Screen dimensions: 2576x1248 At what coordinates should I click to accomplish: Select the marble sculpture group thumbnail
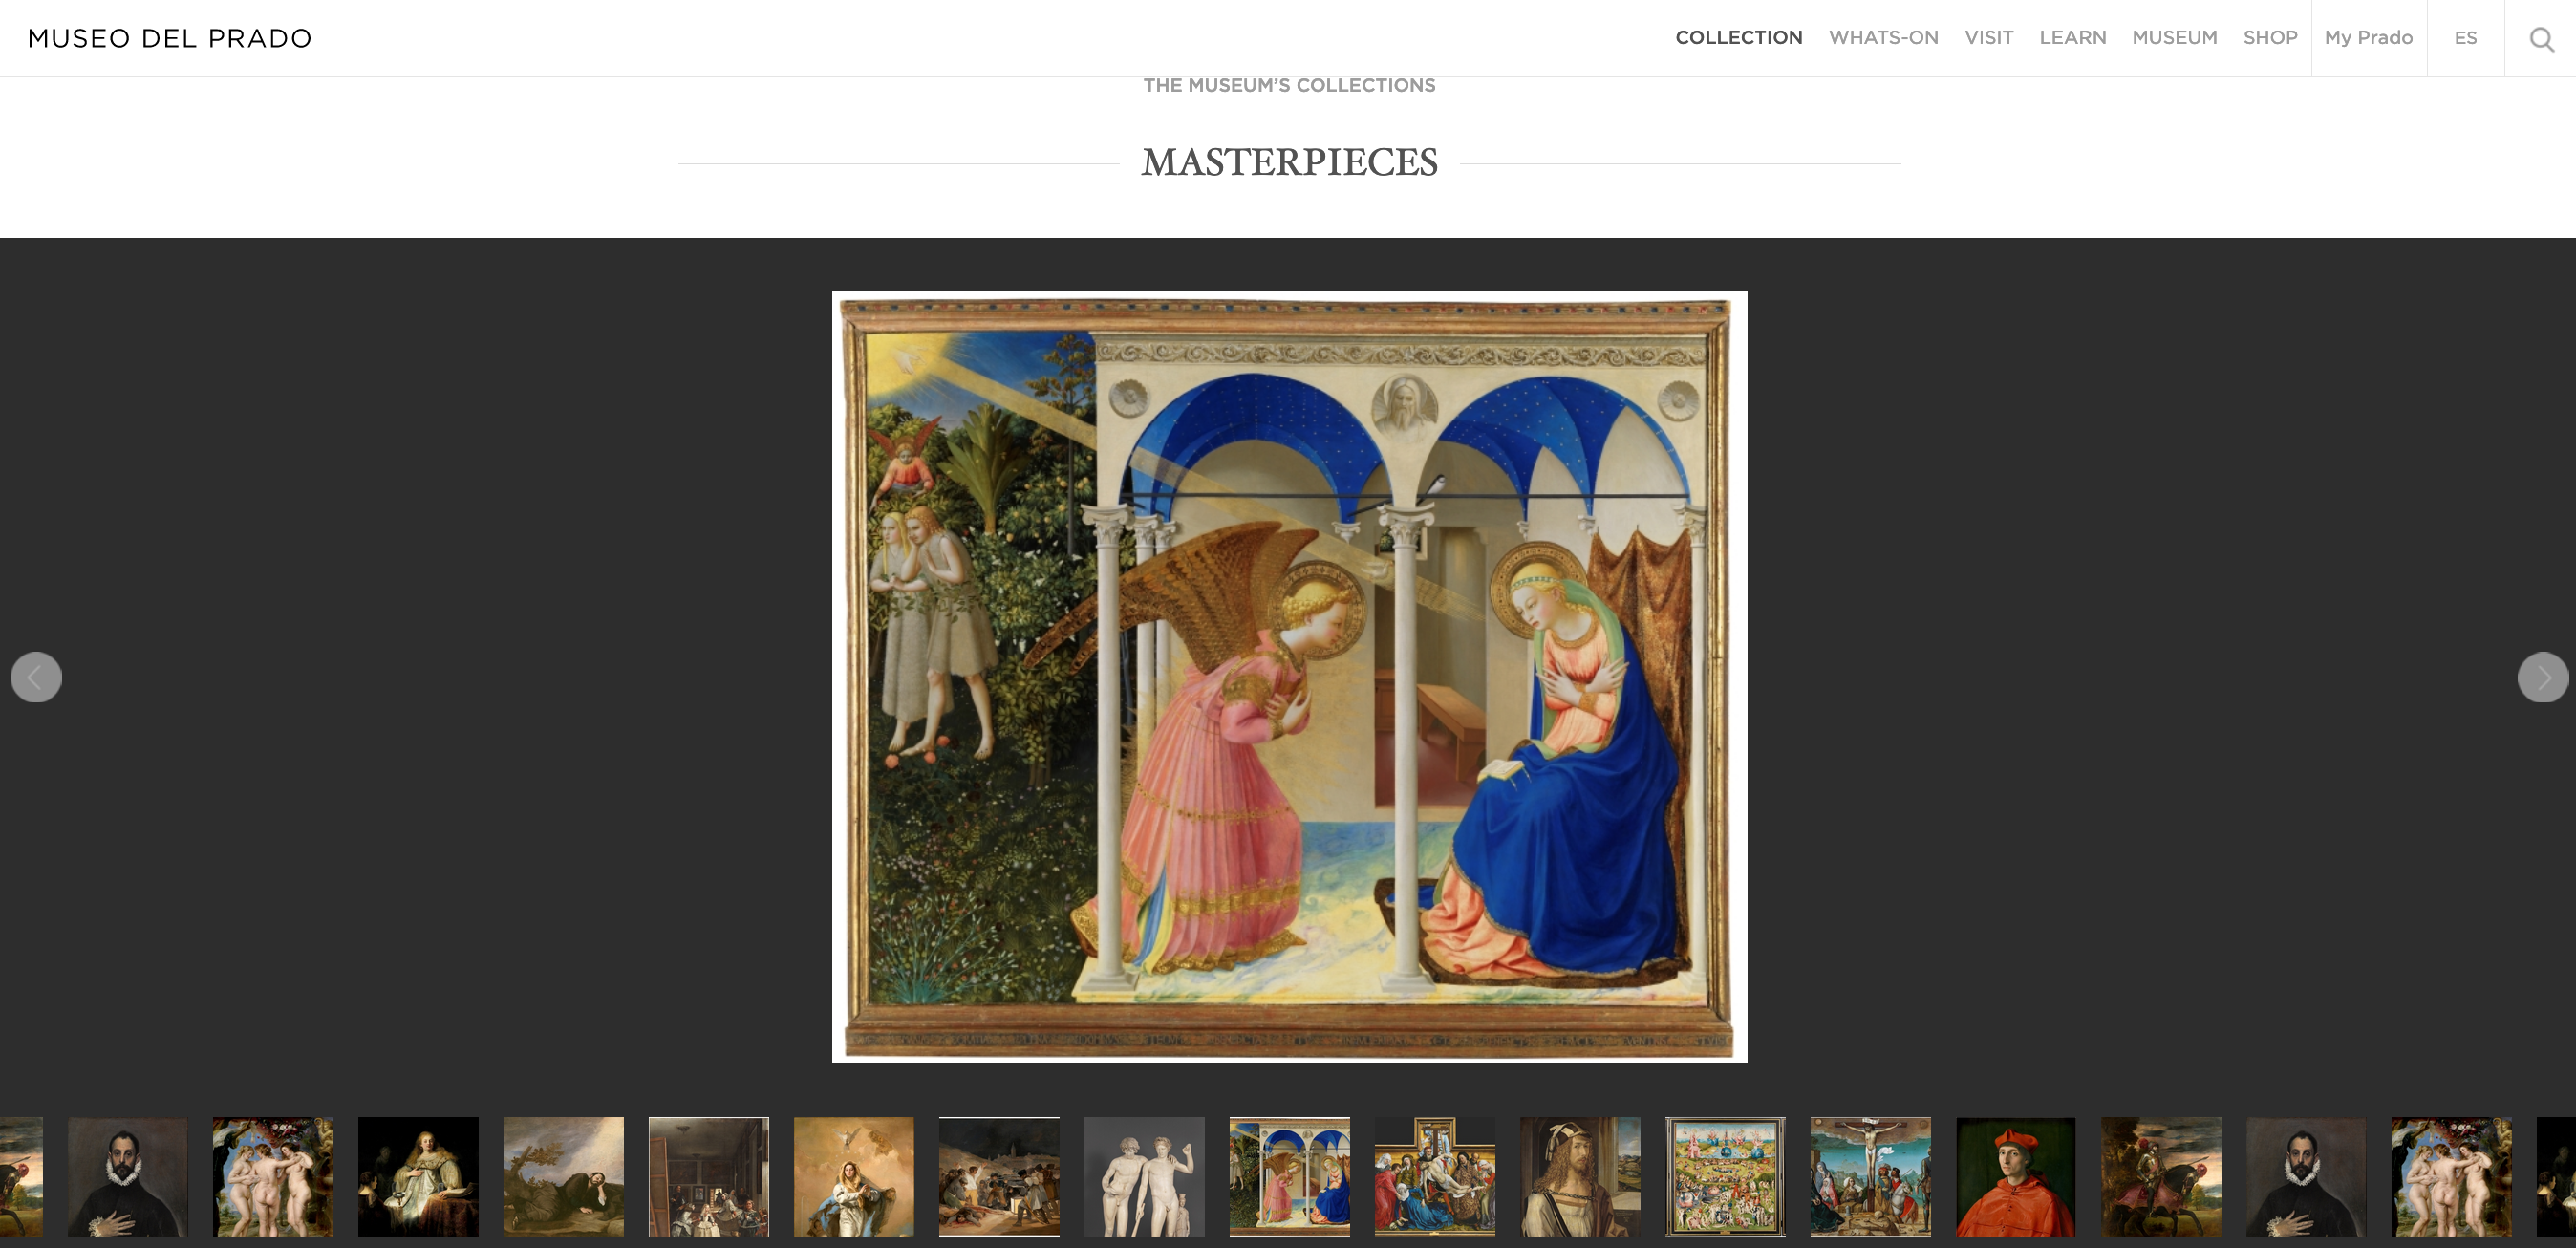click(x=1144, y=1176)
